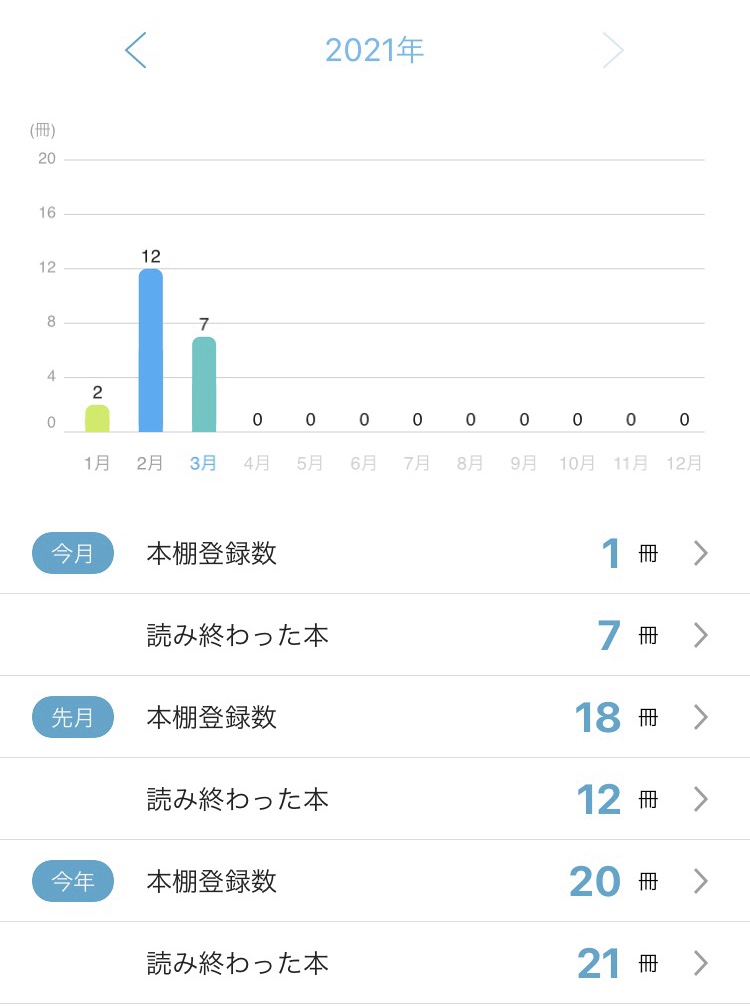Select the teal March bar

(204, 384)
